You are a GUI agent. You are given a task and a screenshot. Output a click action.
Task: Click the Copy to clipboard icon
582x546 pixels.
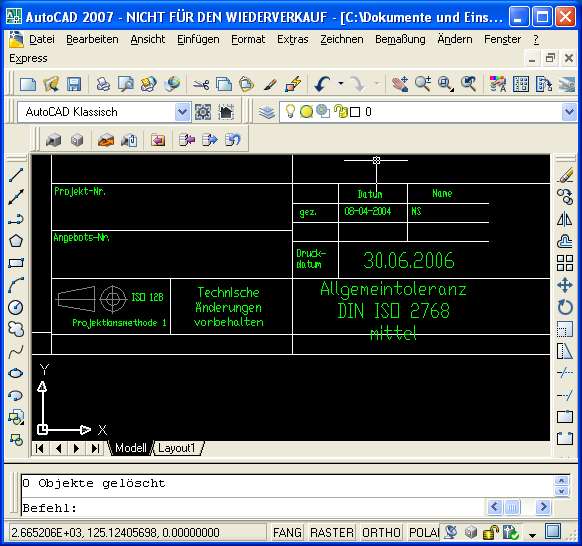224,84
